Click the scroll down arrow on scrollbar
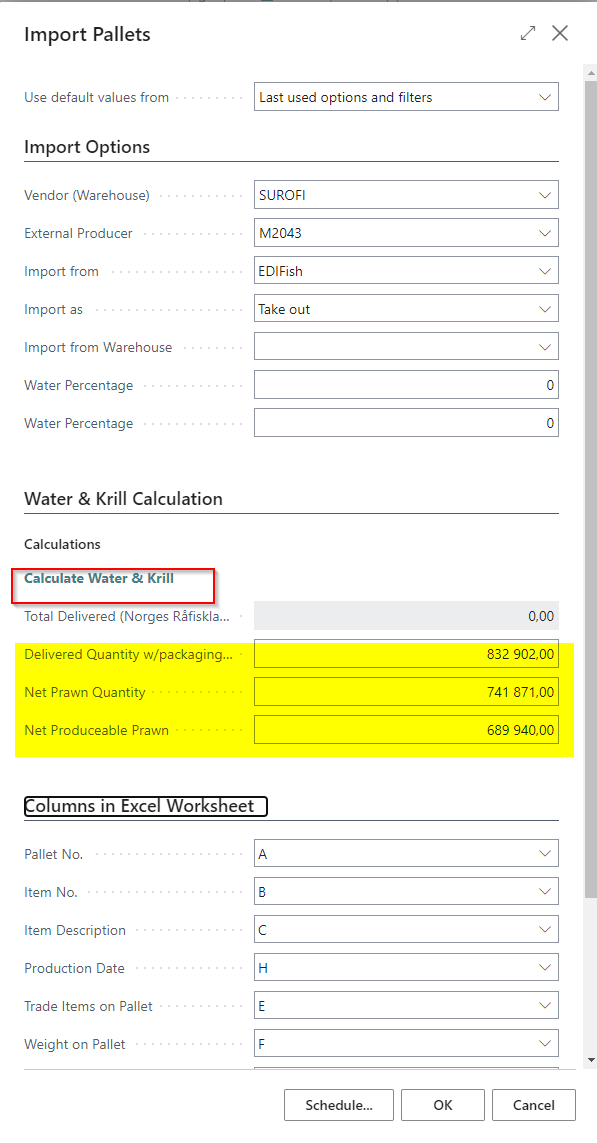The image size is (597, 1143). point(590,1060)
